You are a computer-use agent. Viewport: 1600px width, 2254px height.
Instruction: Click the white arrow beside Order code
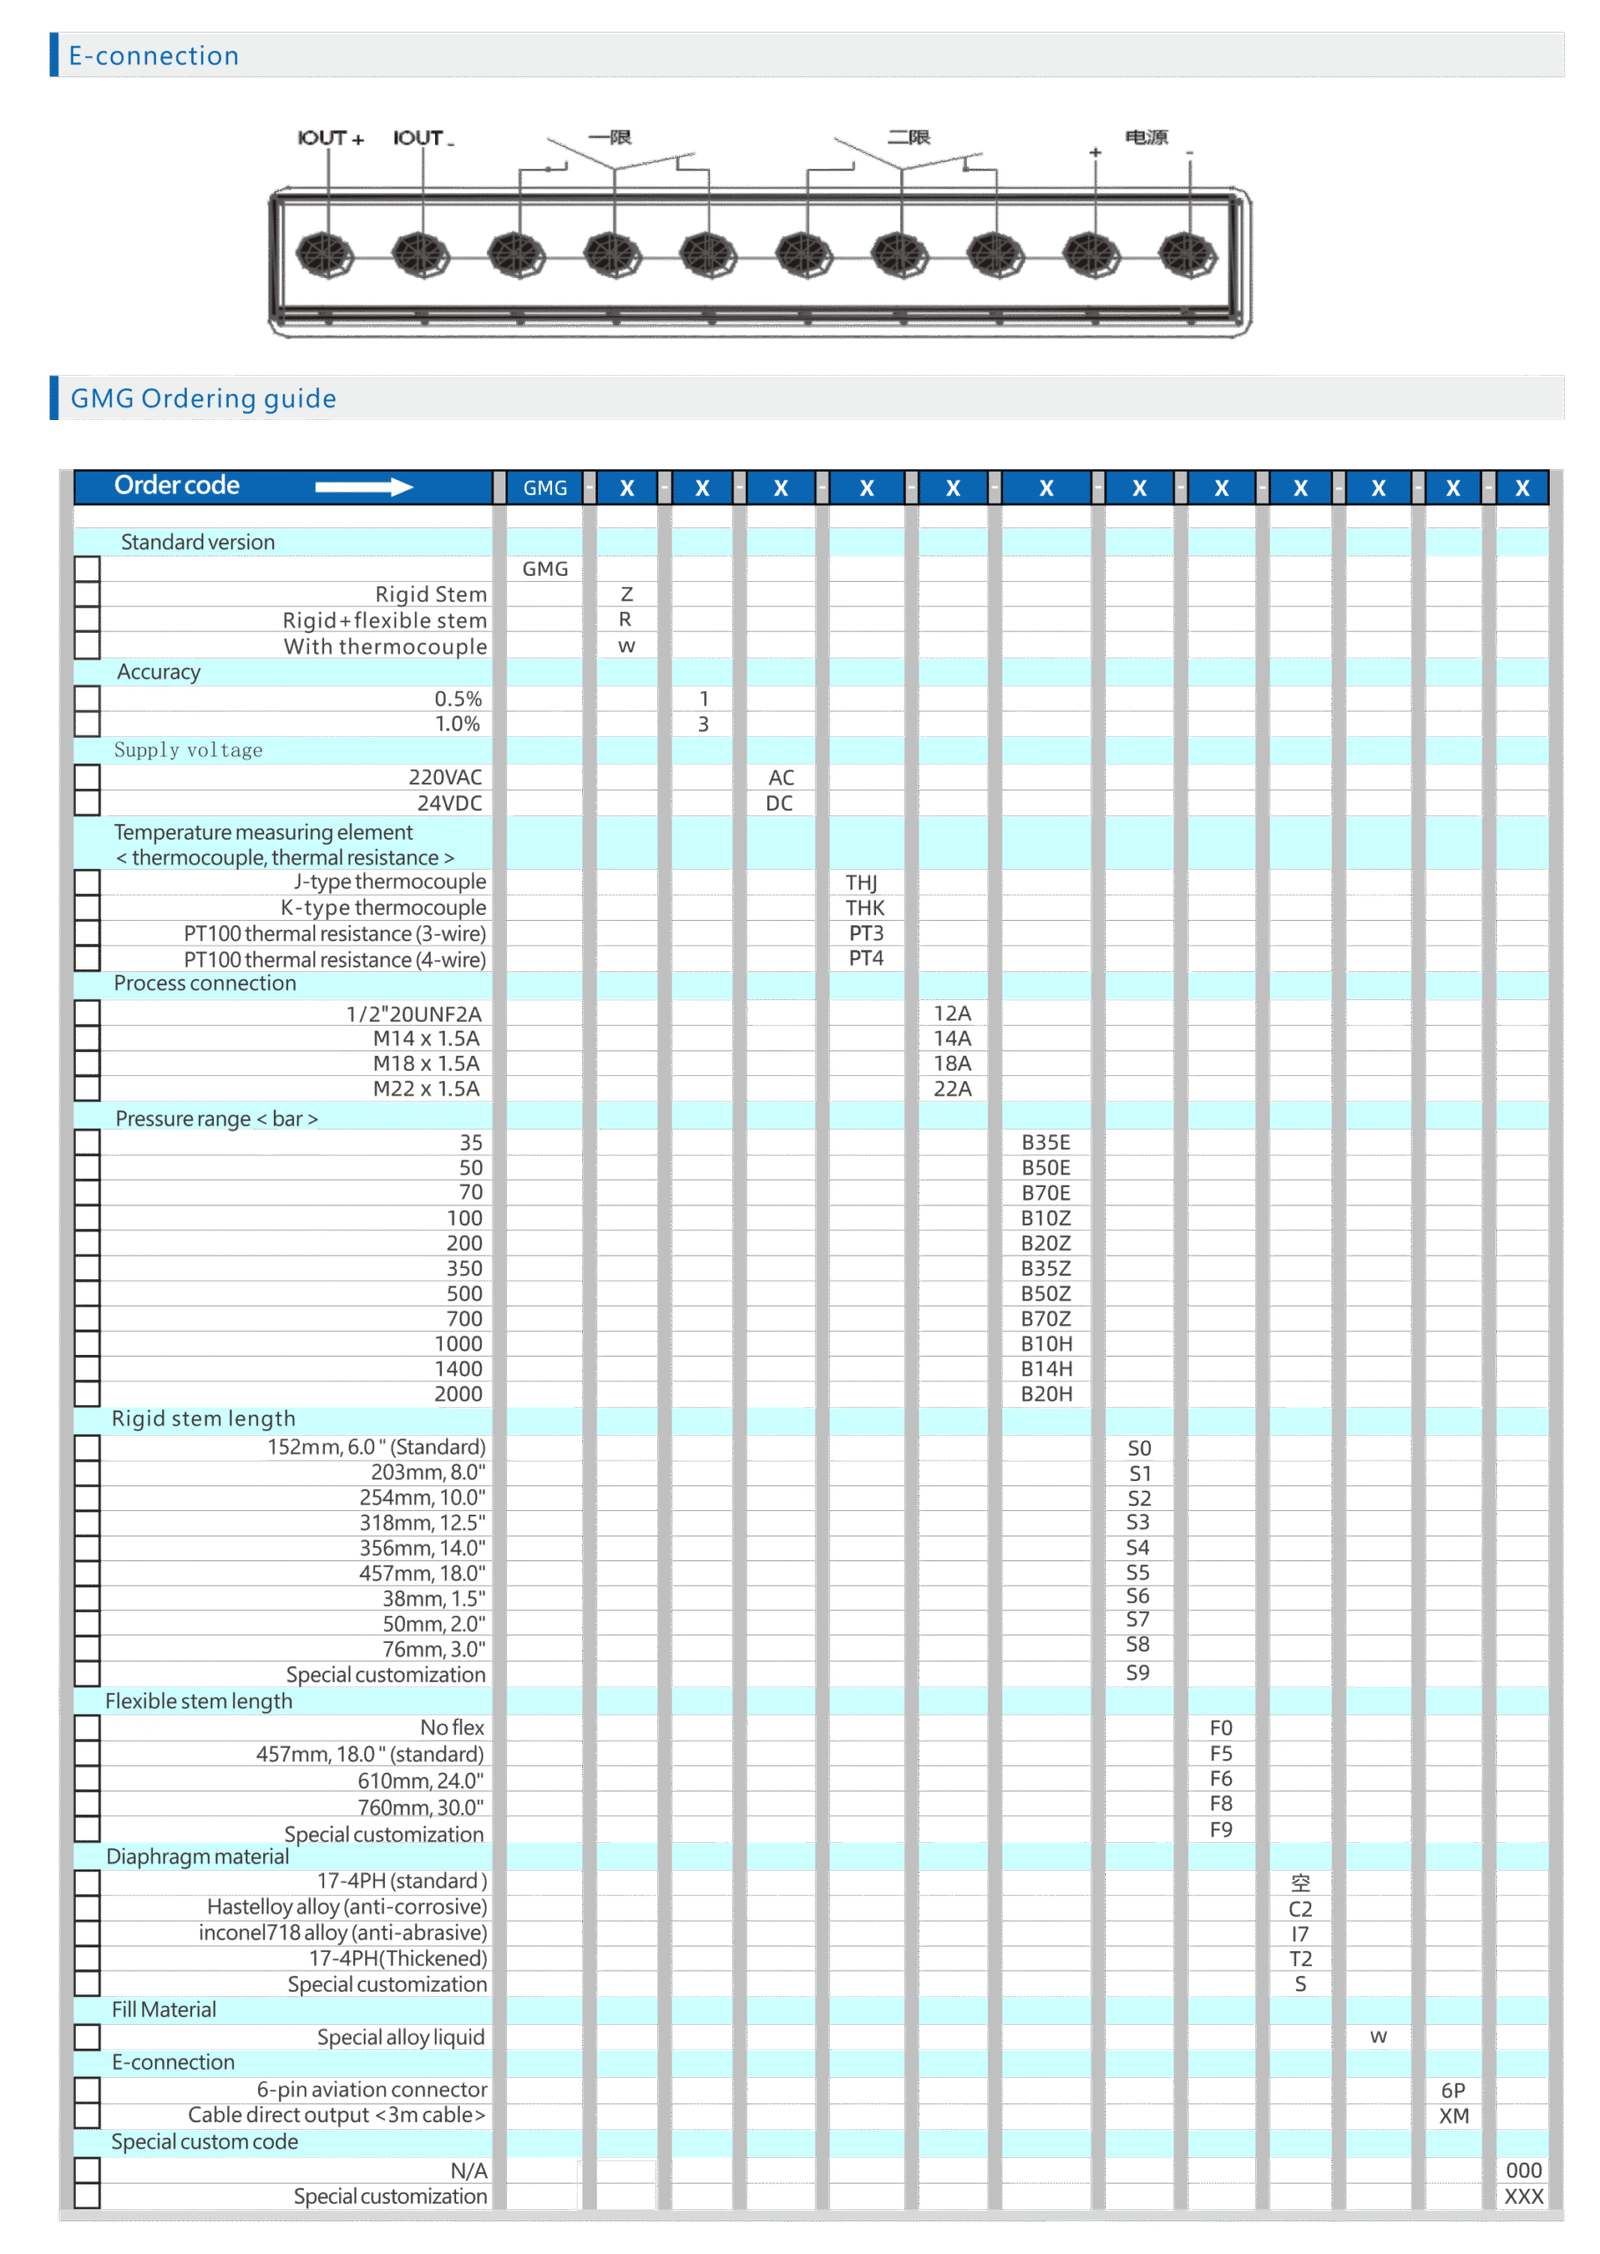click(363, 487)
